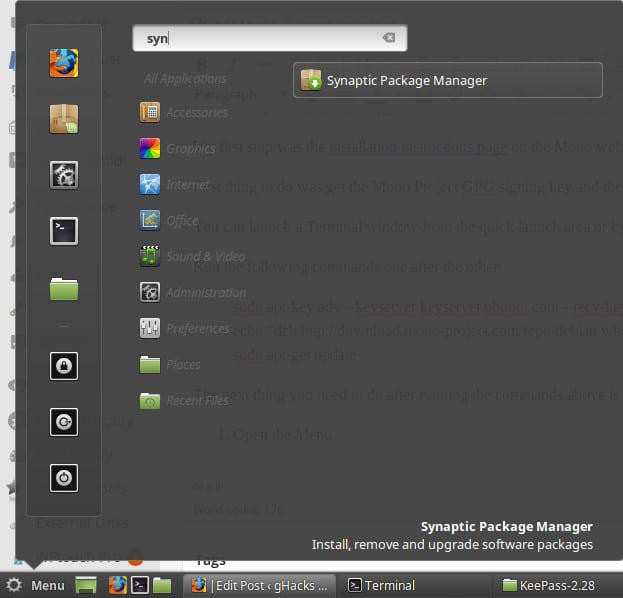Viewport: 623px width, 598px height.
Task: Select the All Applications category
Action: click(x=185, y=78)
